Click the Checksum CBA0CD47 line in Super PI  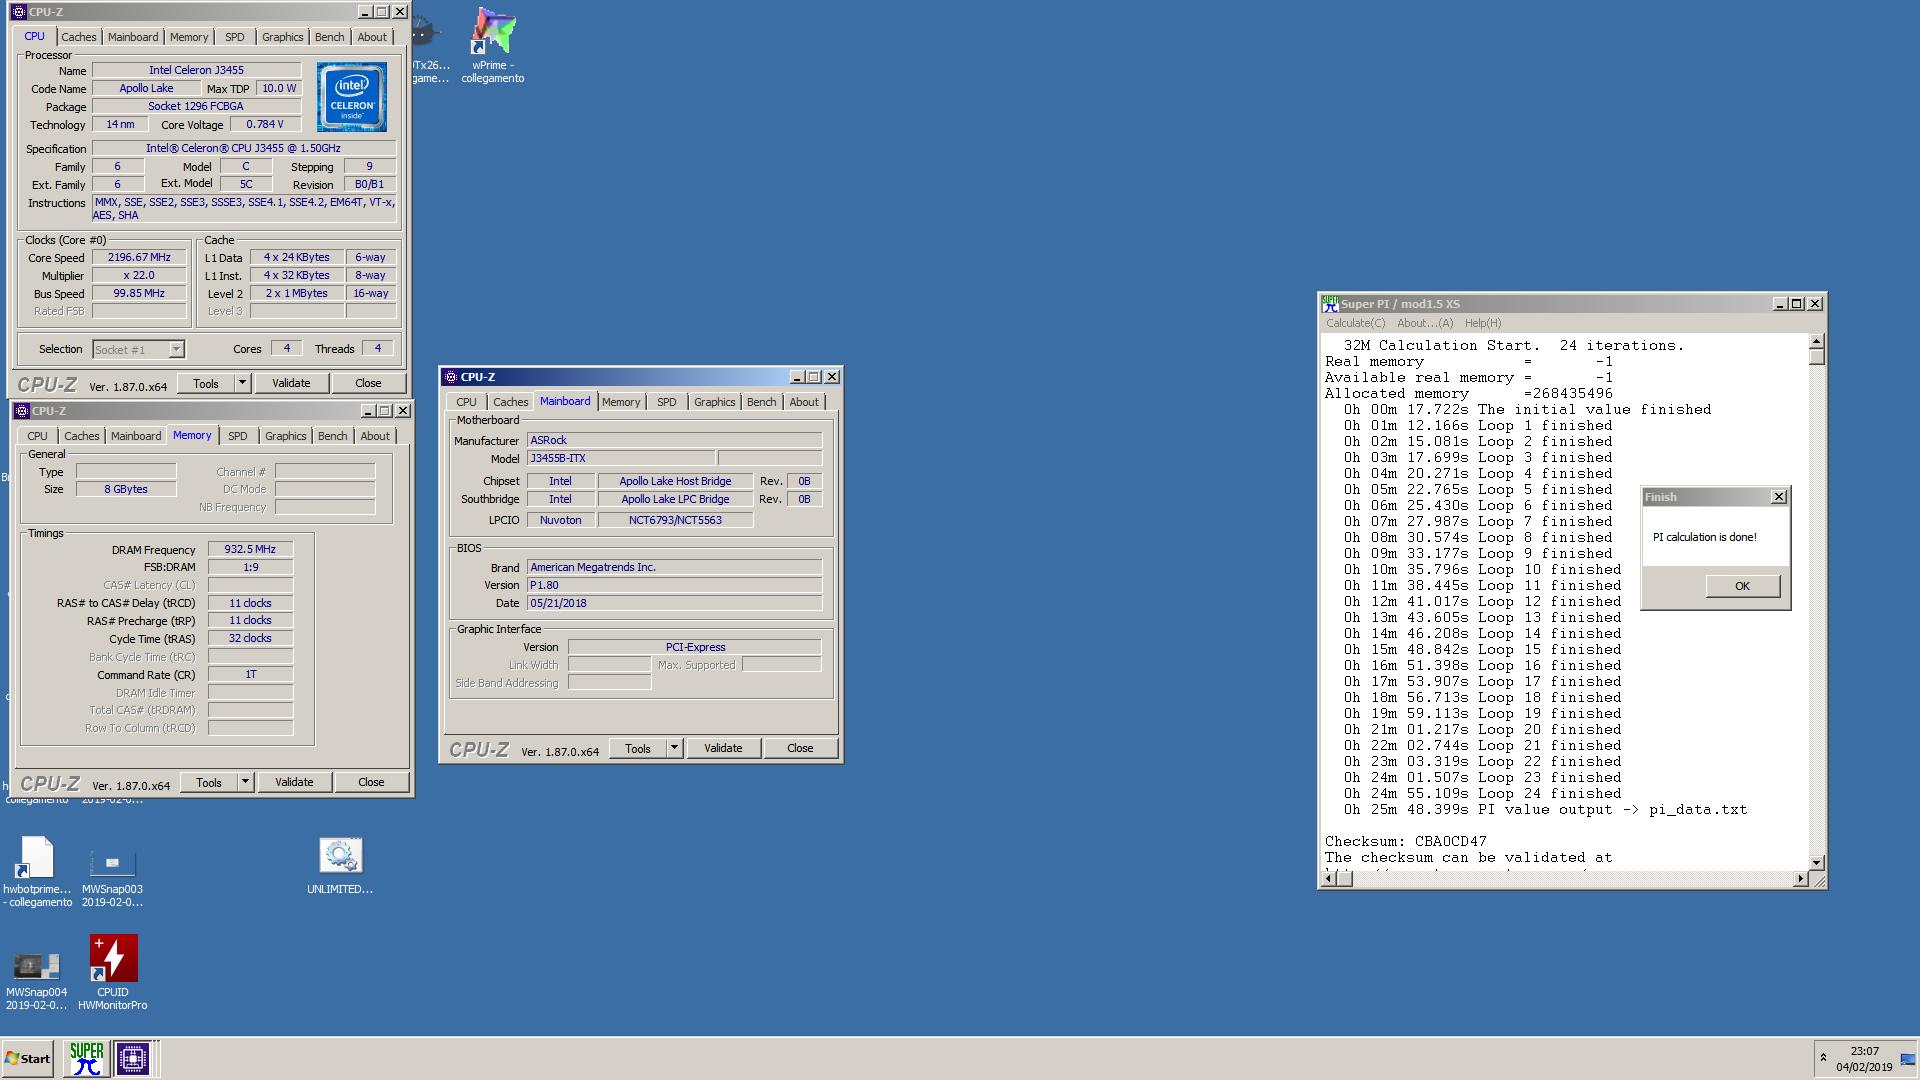1405,841
